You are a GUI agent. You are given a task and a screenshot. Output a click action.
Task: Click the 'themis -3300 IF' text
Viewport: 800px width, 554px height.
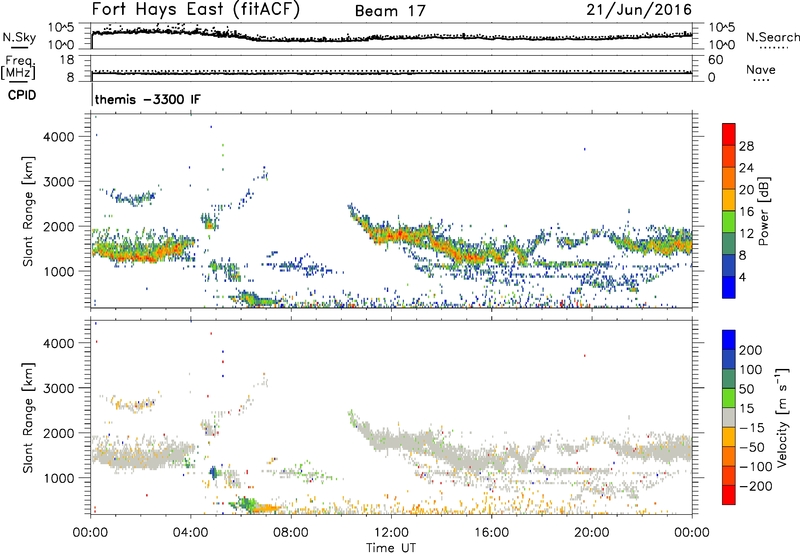pos(148,99)
